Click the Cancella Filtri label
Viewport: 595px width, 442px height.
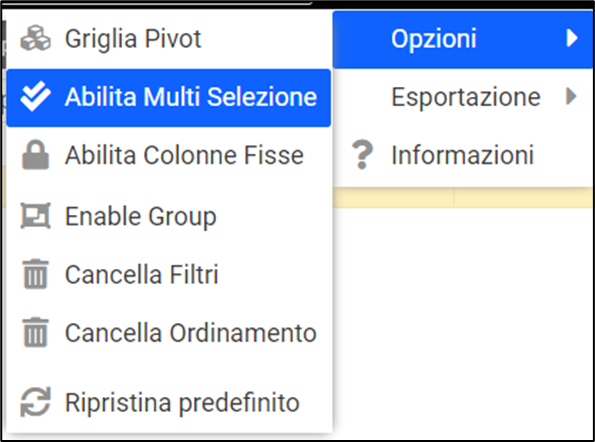click(x=142, y=274)
